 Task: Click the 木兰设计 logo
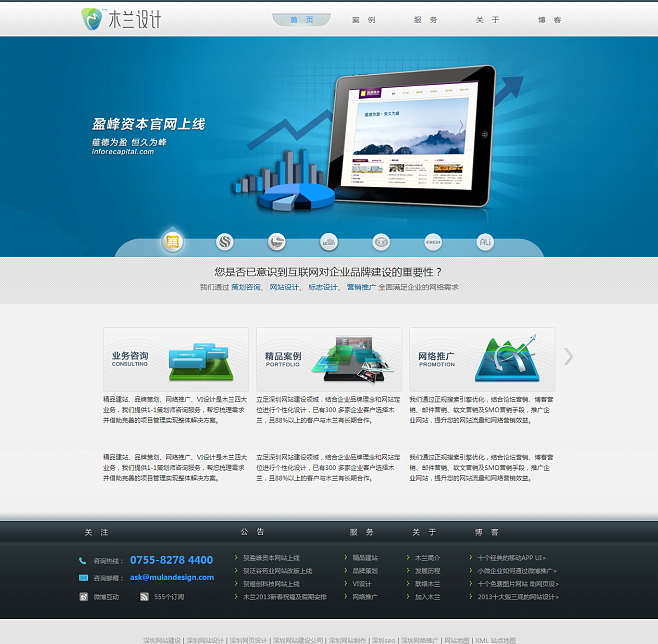tap(121, 19)
